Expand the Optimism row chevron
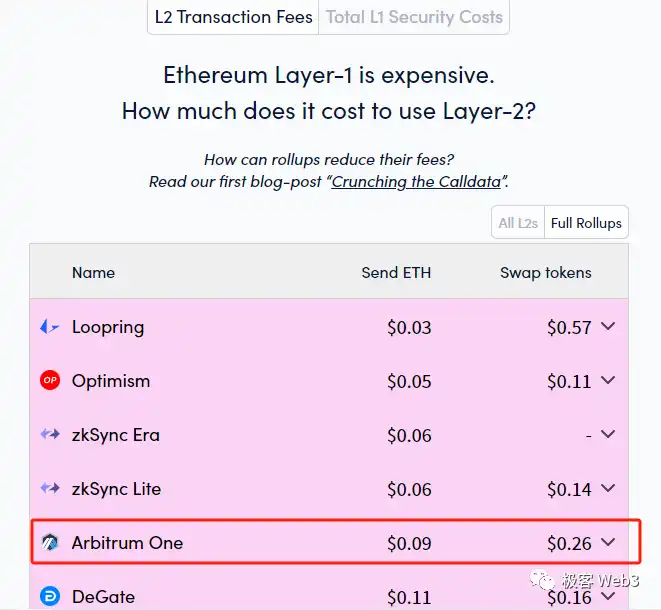 tap(608, 381)
